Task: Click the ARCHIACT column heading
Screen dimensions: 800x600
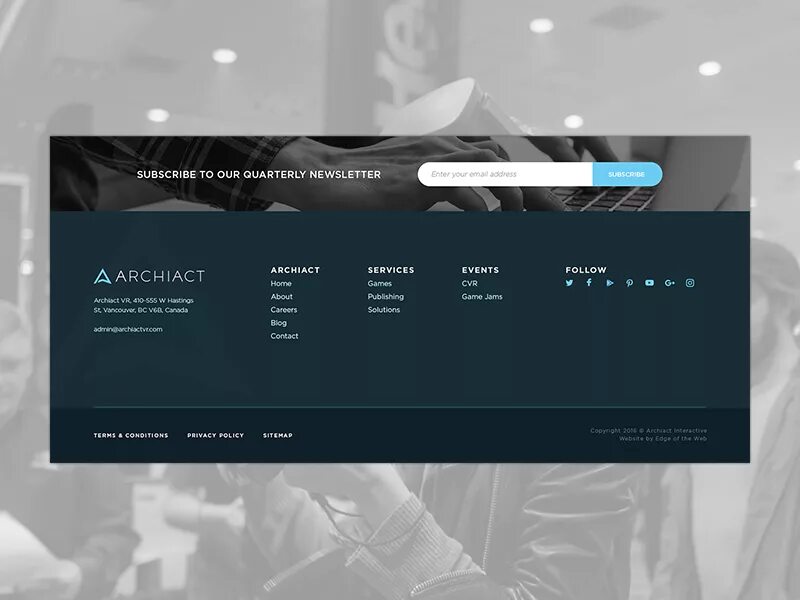Action: click(x=295, y=270)
